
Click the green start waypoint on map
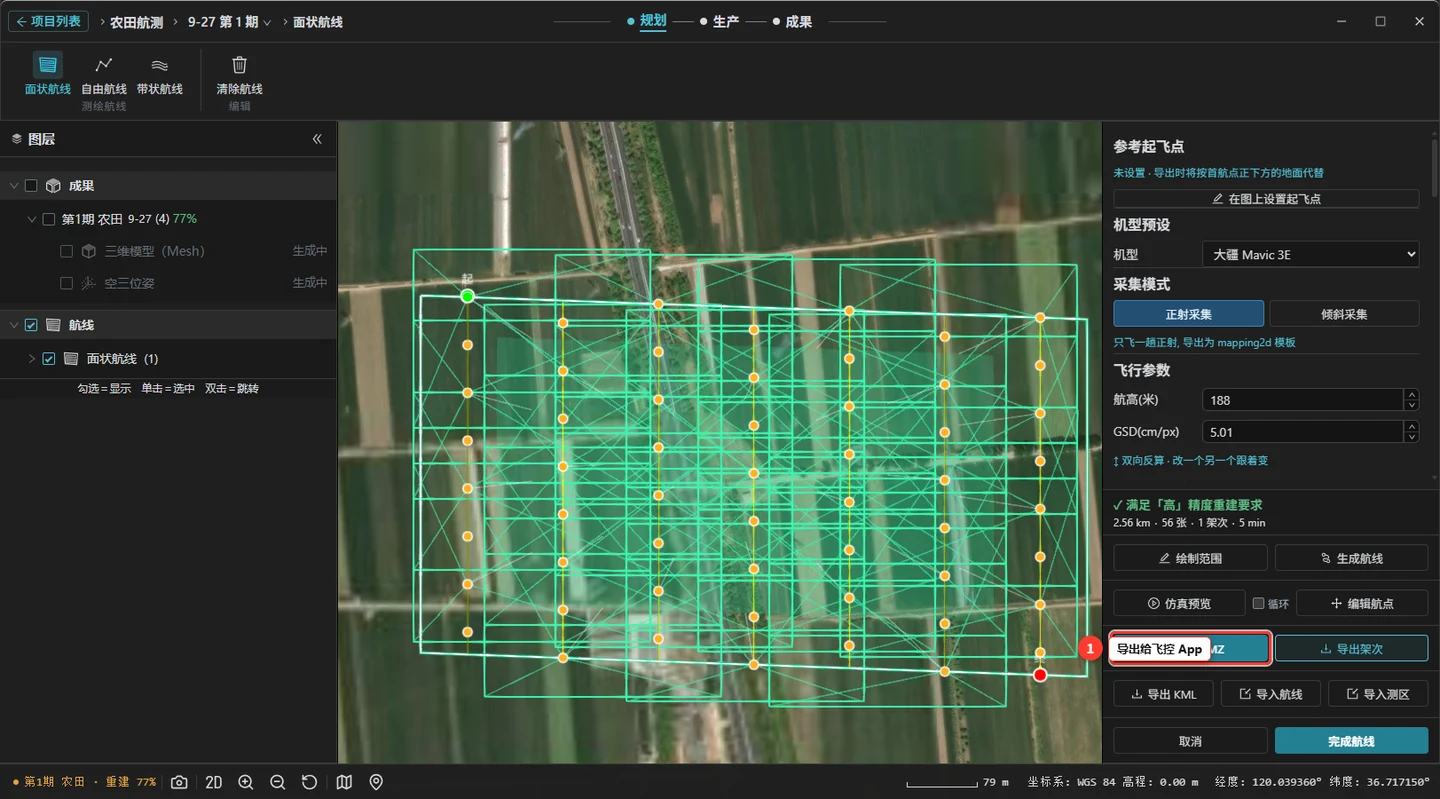point(467,296)
